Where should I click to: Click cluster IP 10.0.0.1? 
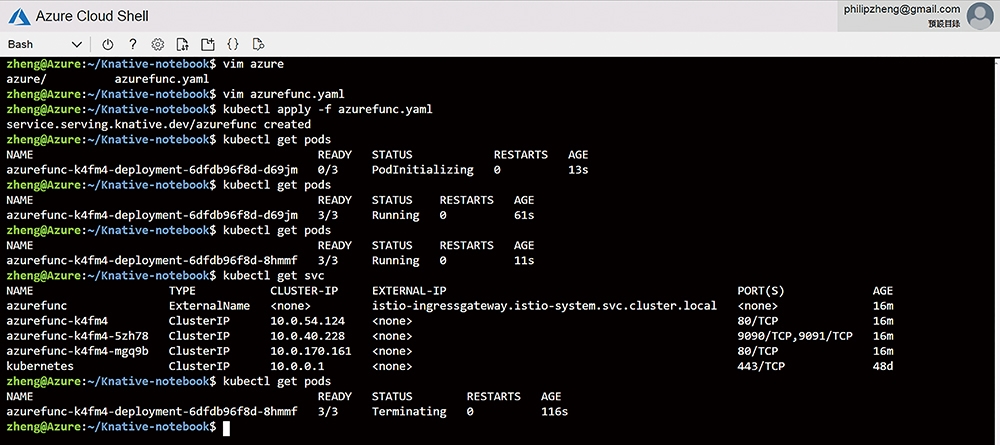click(x=297, y=367)
